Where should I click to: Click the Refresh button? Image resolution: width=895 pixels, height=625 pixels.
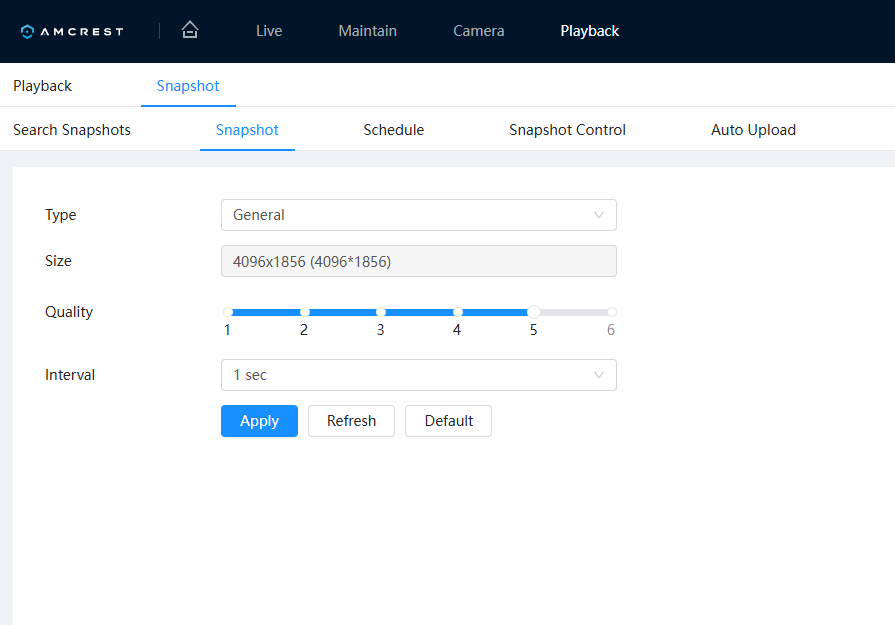point(352,421)
